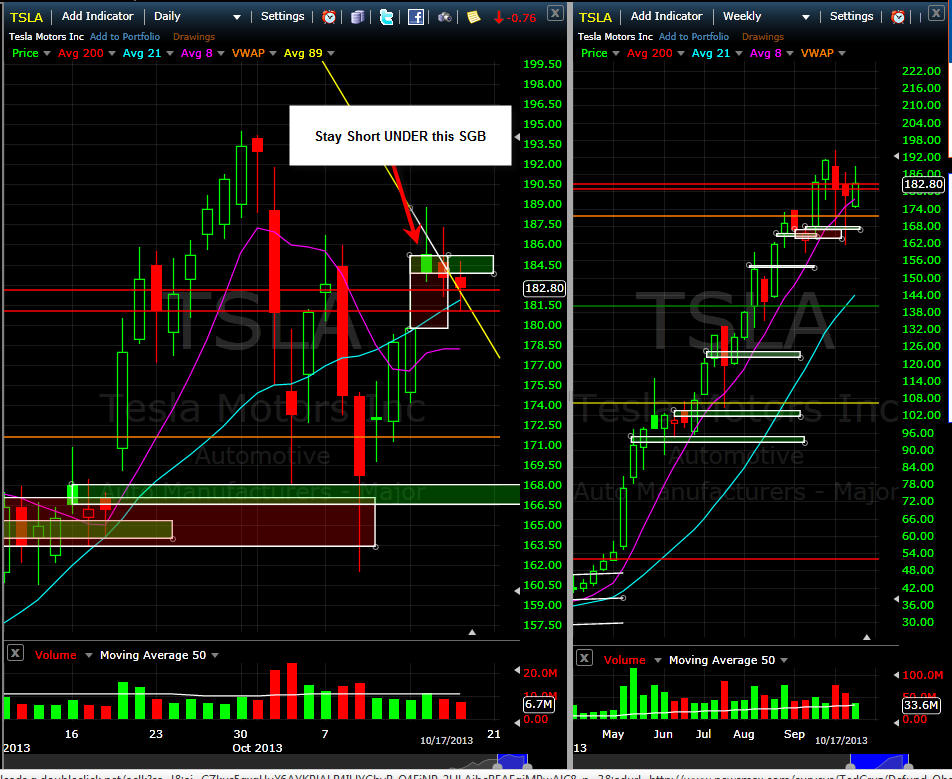Expand Avg 21 options arrow in Weekly chart

[x=739, y=53]
